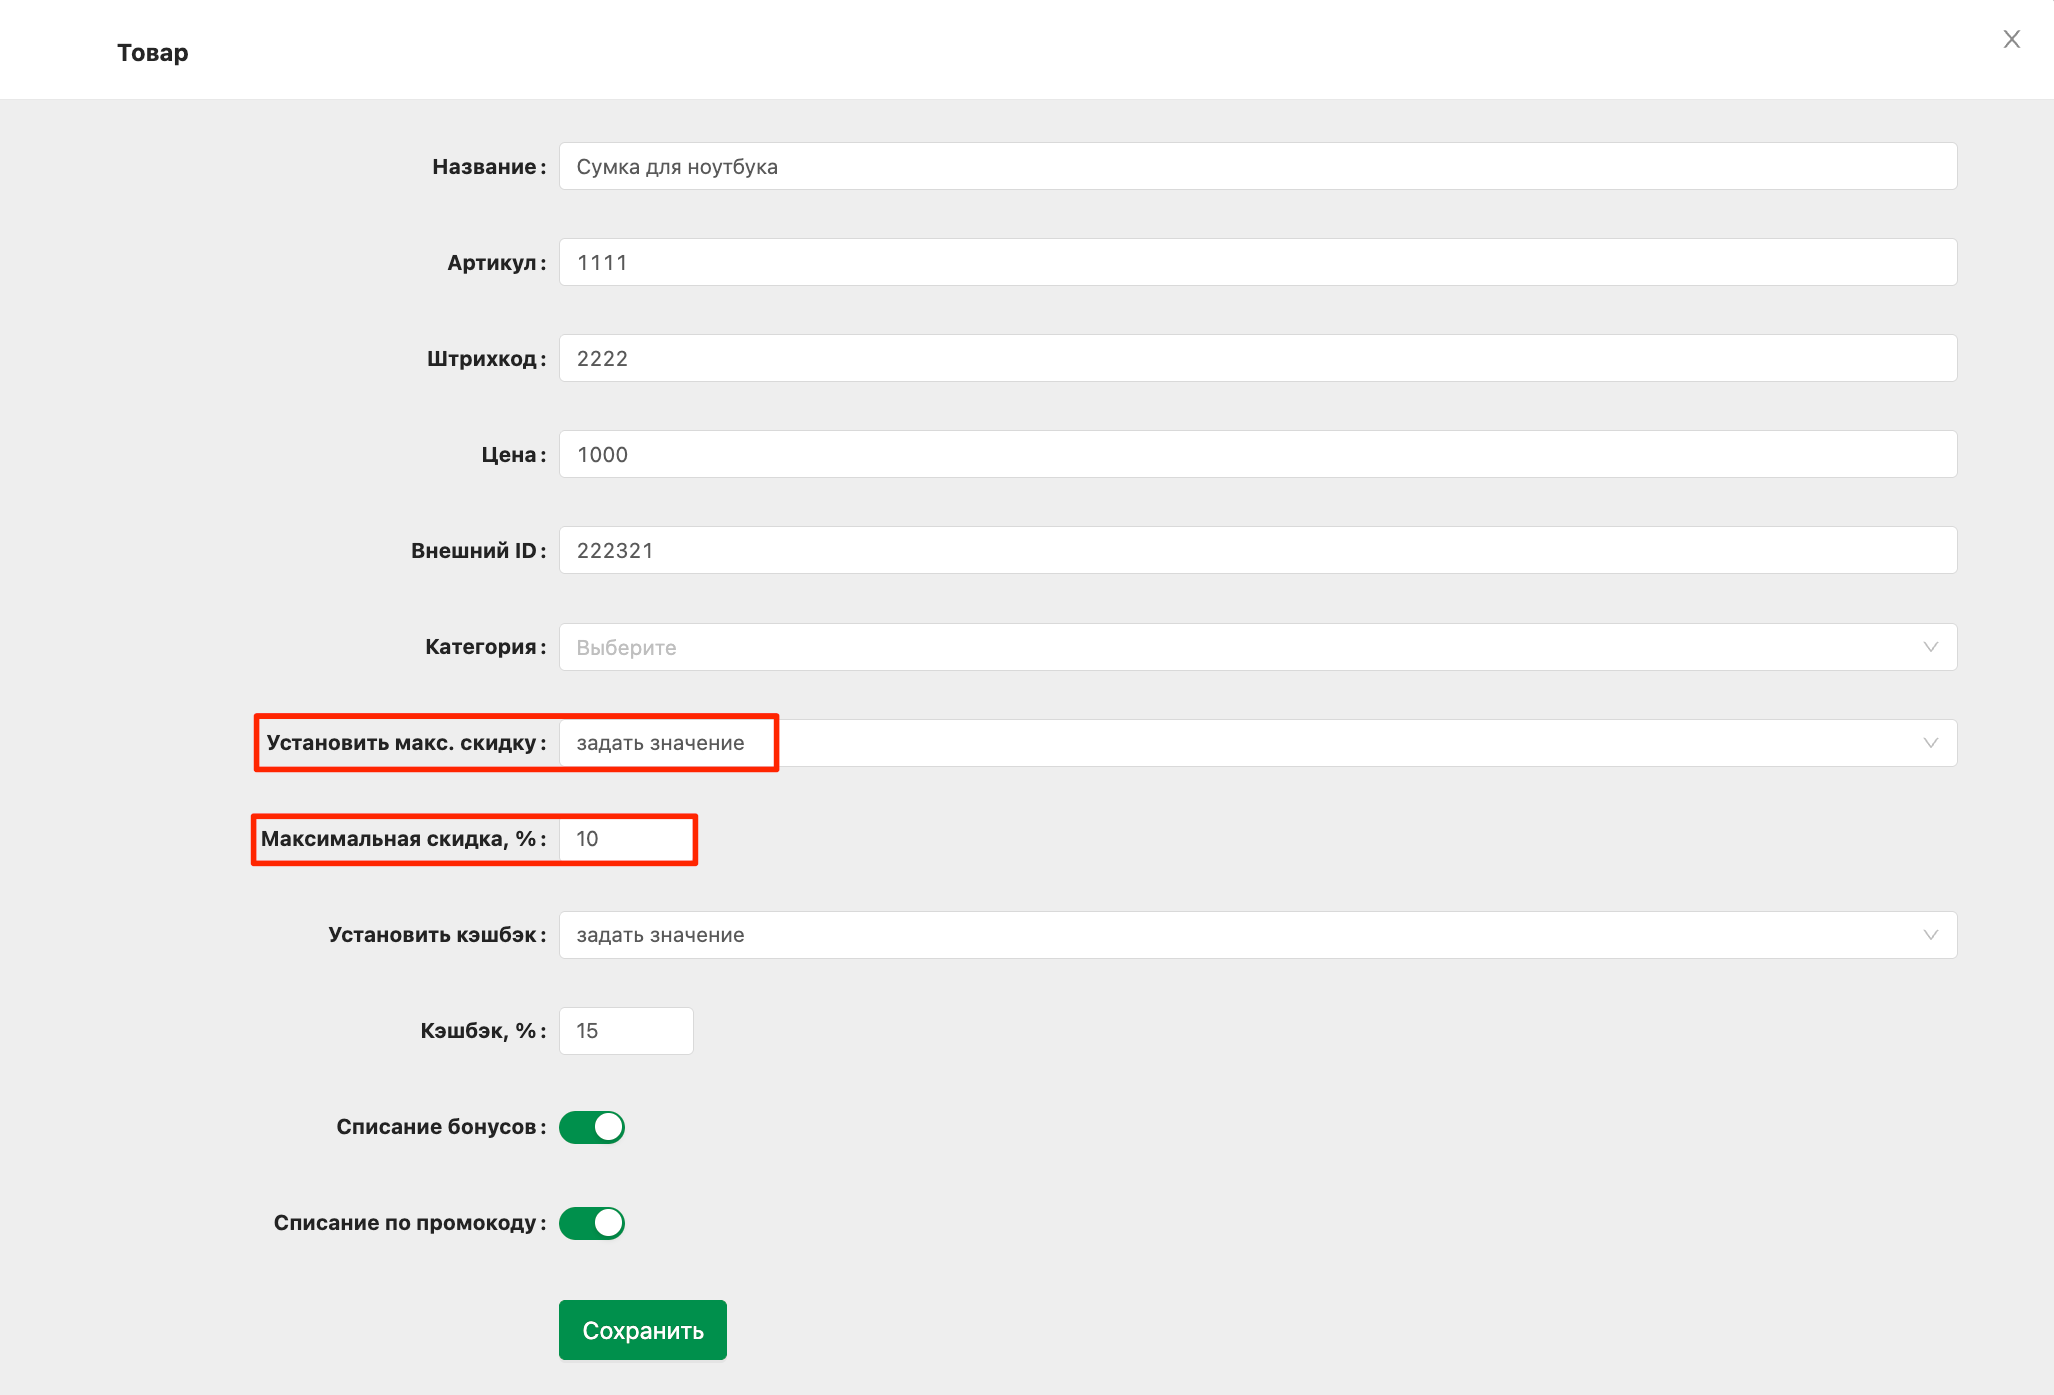This screenshot has height=1395, width=2054.
Task: Click the Максимальная скидка, % label
Action: pos(399,839)
